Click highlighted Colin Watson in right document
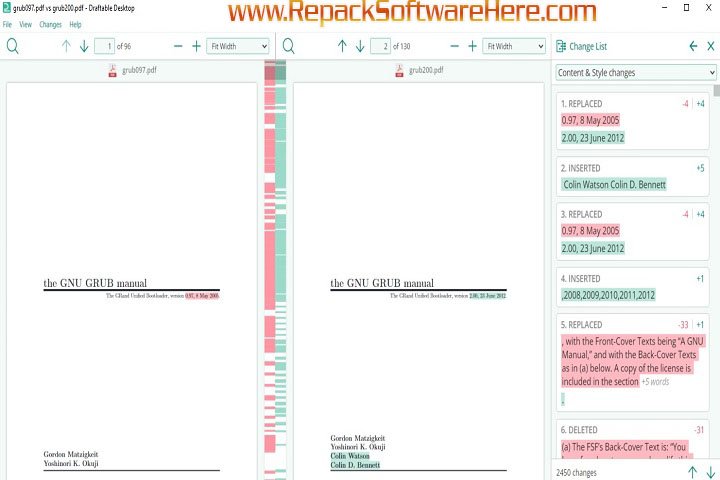This screenshot has width=720, height=480. [350, 456]
